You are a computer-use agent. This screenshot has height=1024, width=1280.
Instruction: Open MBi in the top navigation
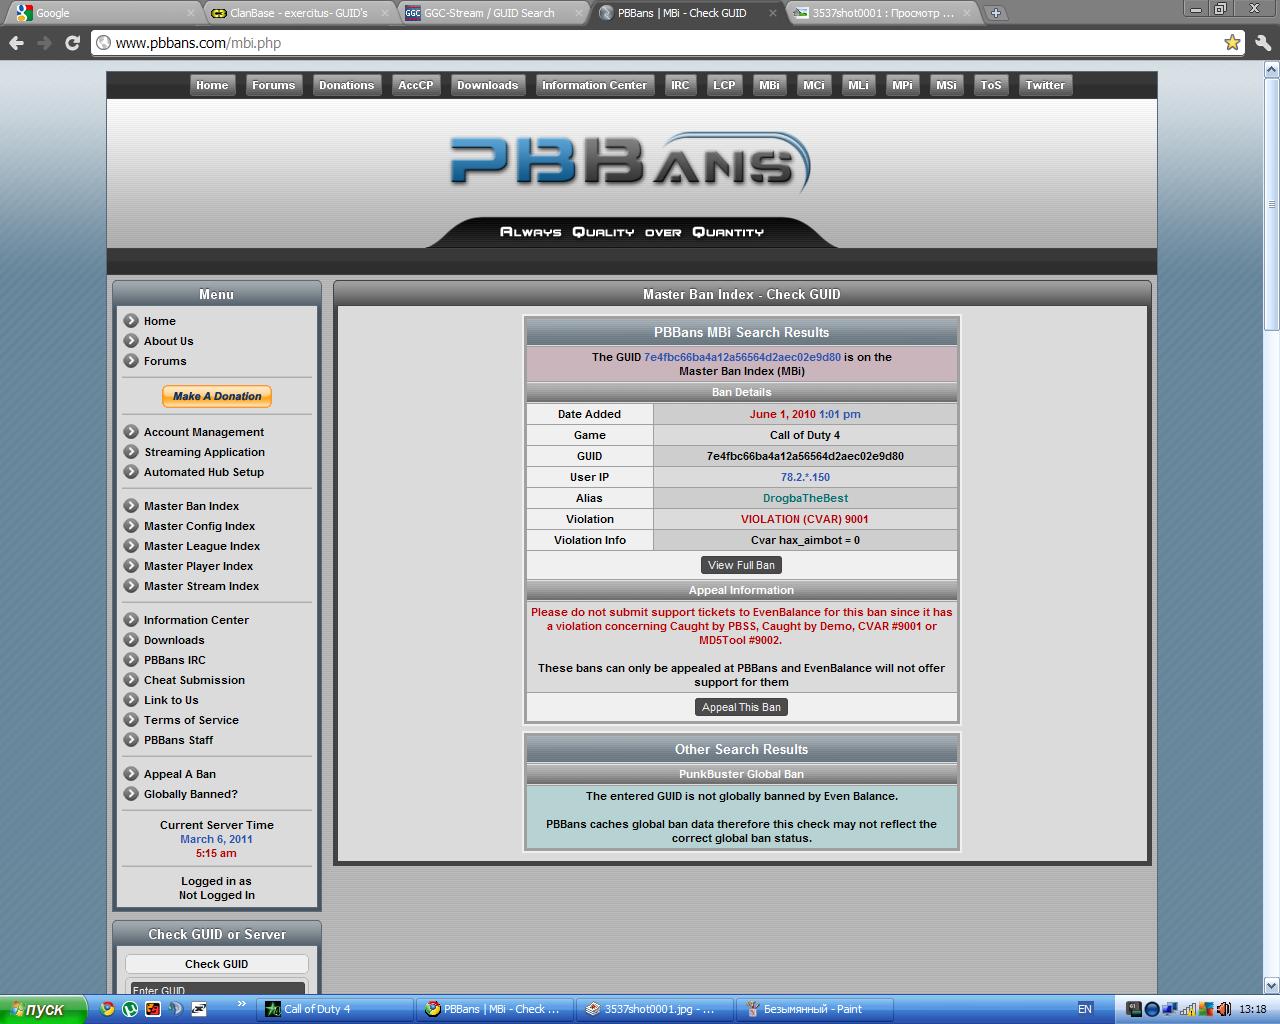click(x=769, y=86)
